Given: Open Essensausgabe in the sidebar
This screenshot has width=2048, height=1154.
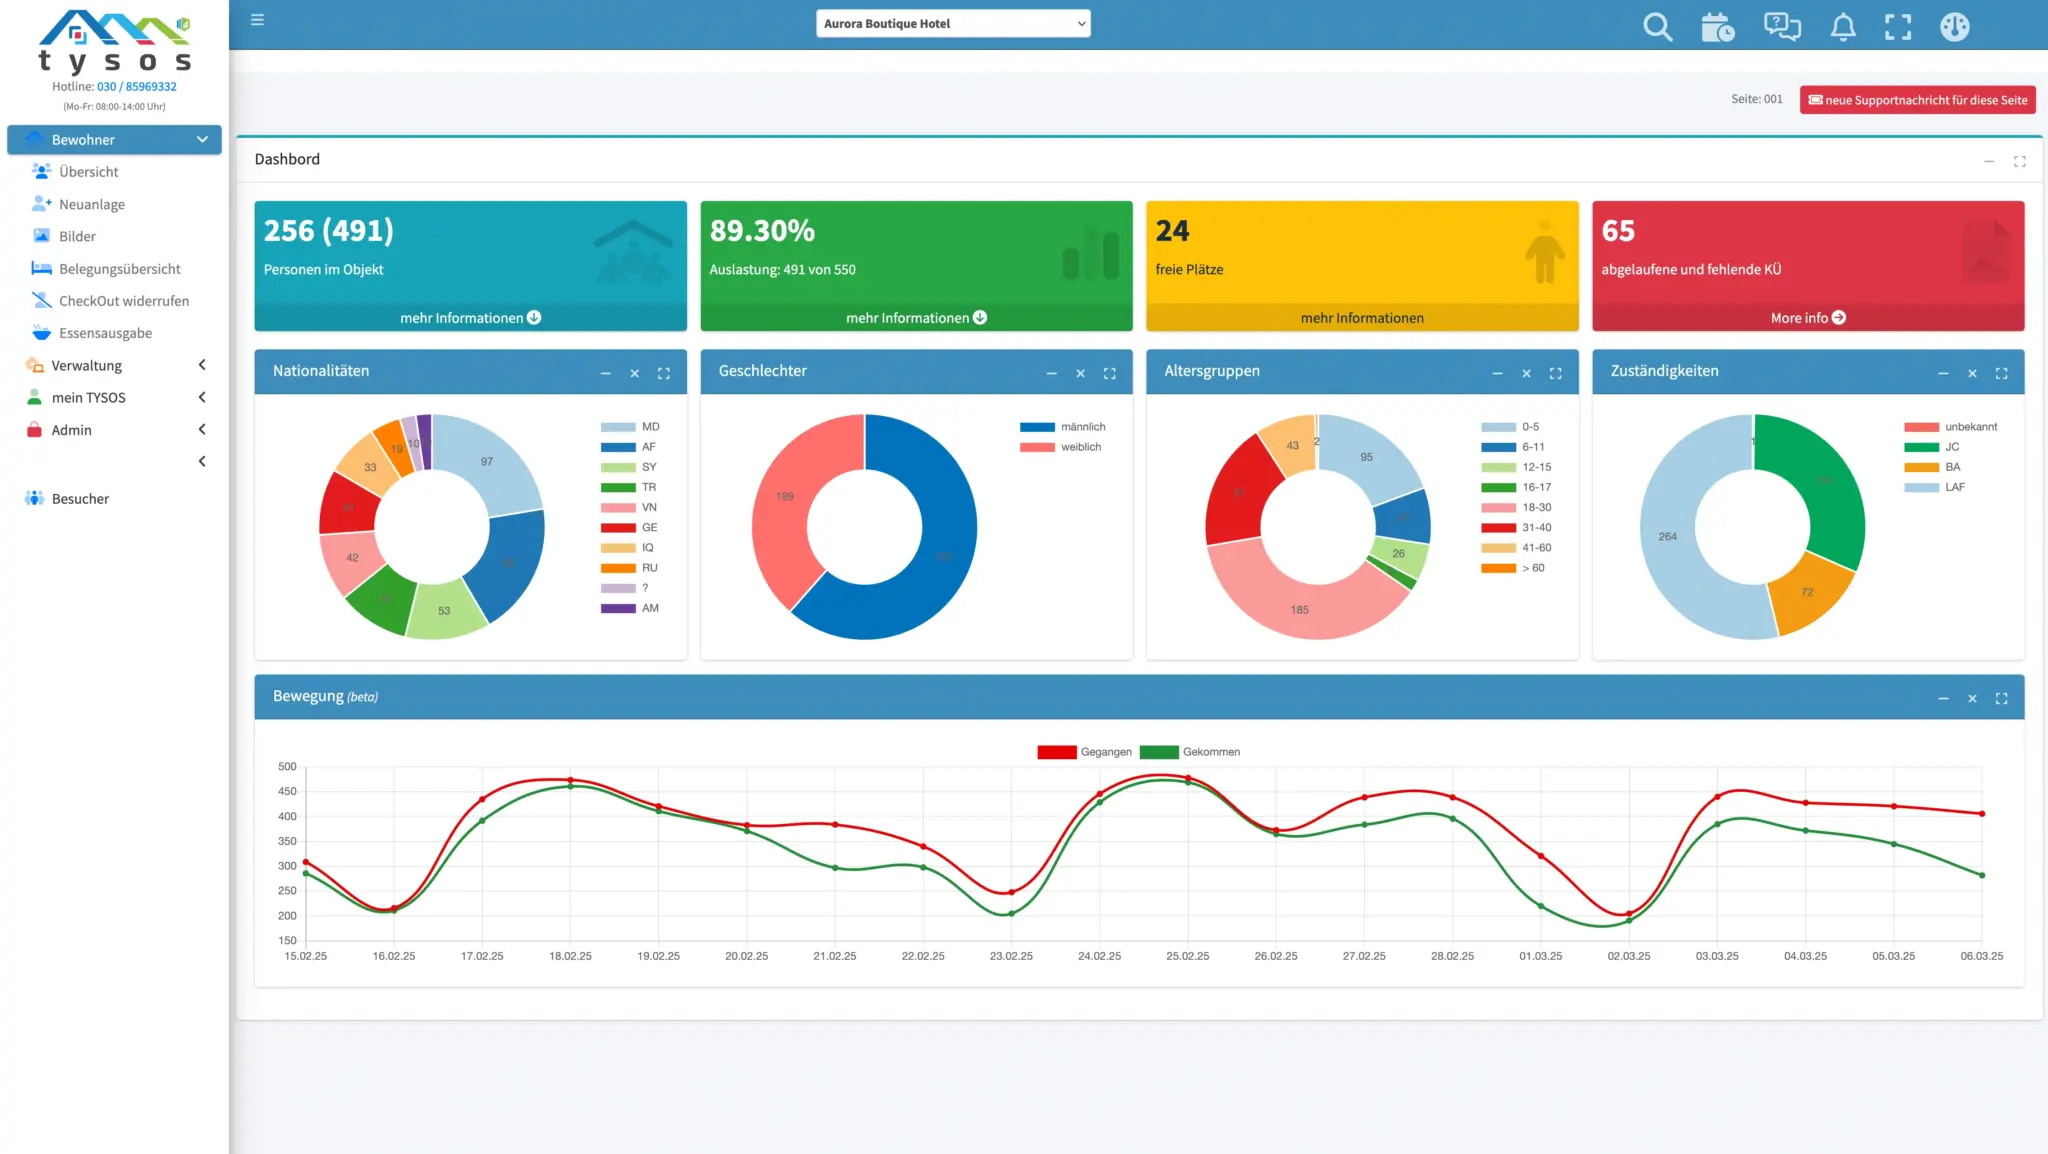Looking at the screenshot, I should [105, 333].
